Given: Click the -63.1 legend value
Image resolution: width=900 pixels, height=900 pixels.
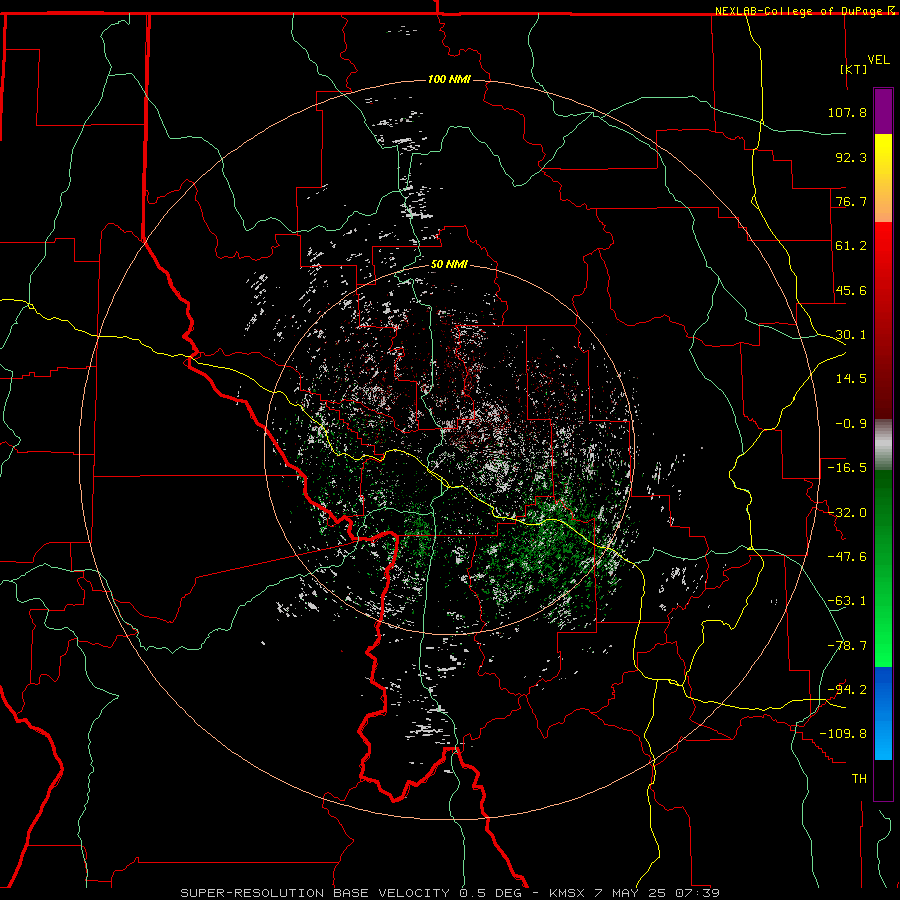Looking at the screenshot, I should [x=847, y=601].
